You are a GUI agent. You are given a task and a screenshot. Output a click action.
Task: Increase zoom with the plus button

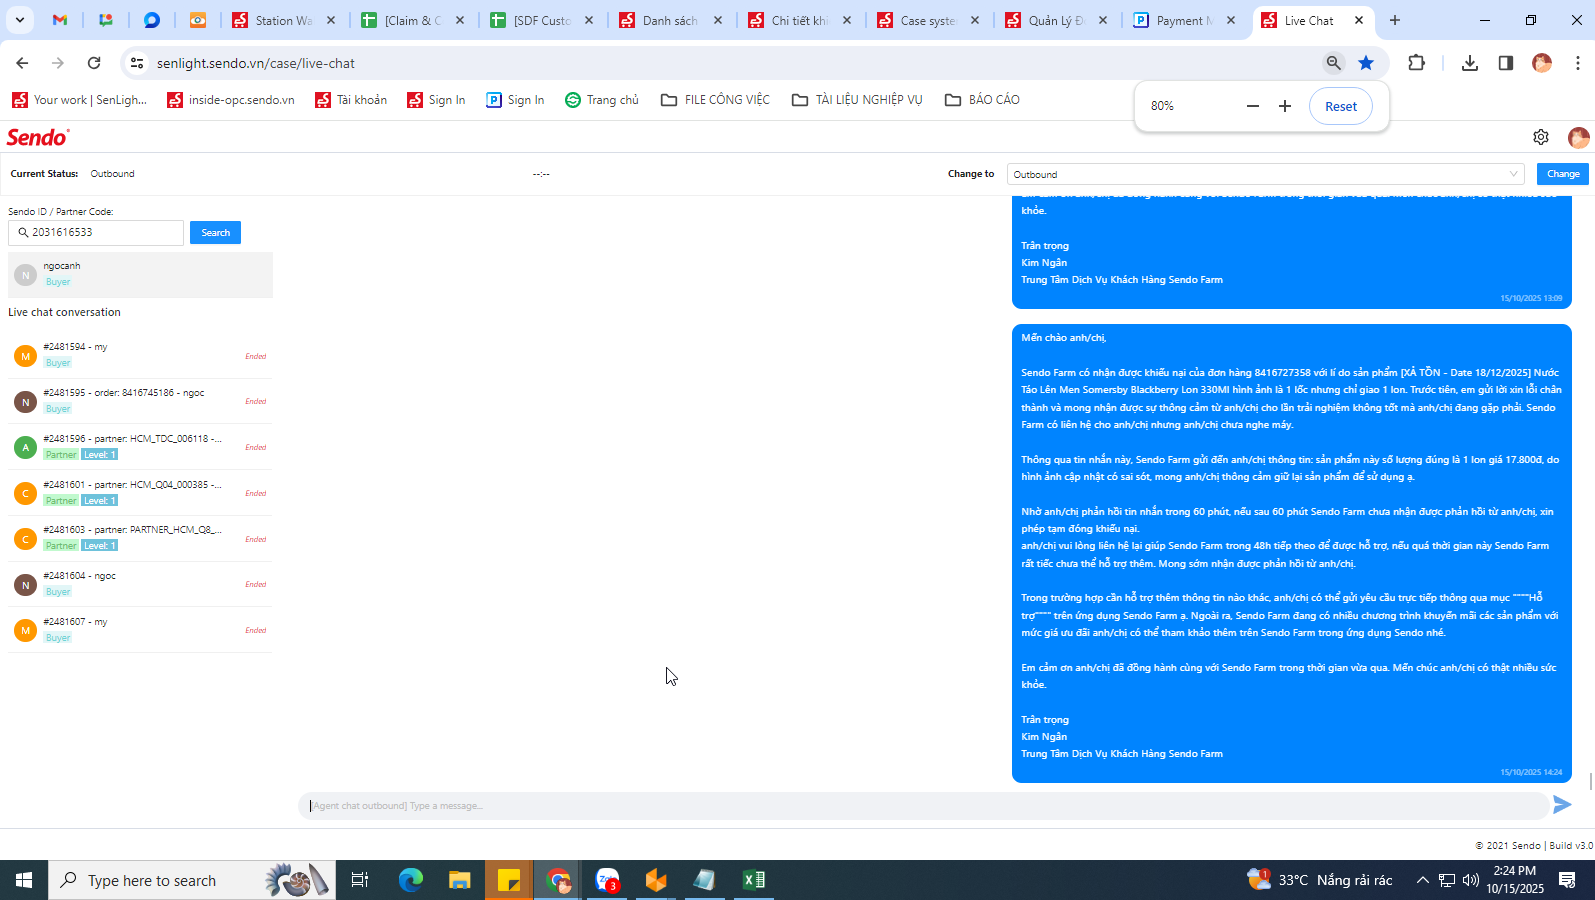tap(1285, 106)
